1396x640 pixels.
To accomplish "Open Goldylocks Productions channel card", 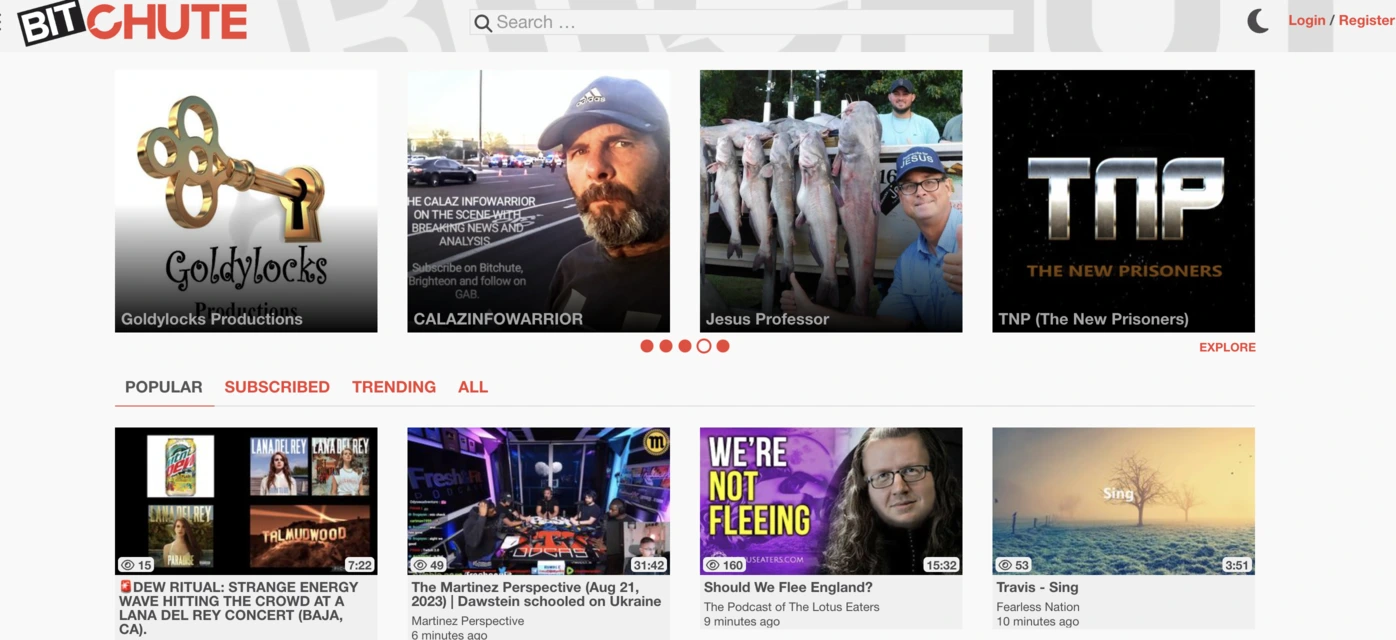I will [x=246, y=201].
